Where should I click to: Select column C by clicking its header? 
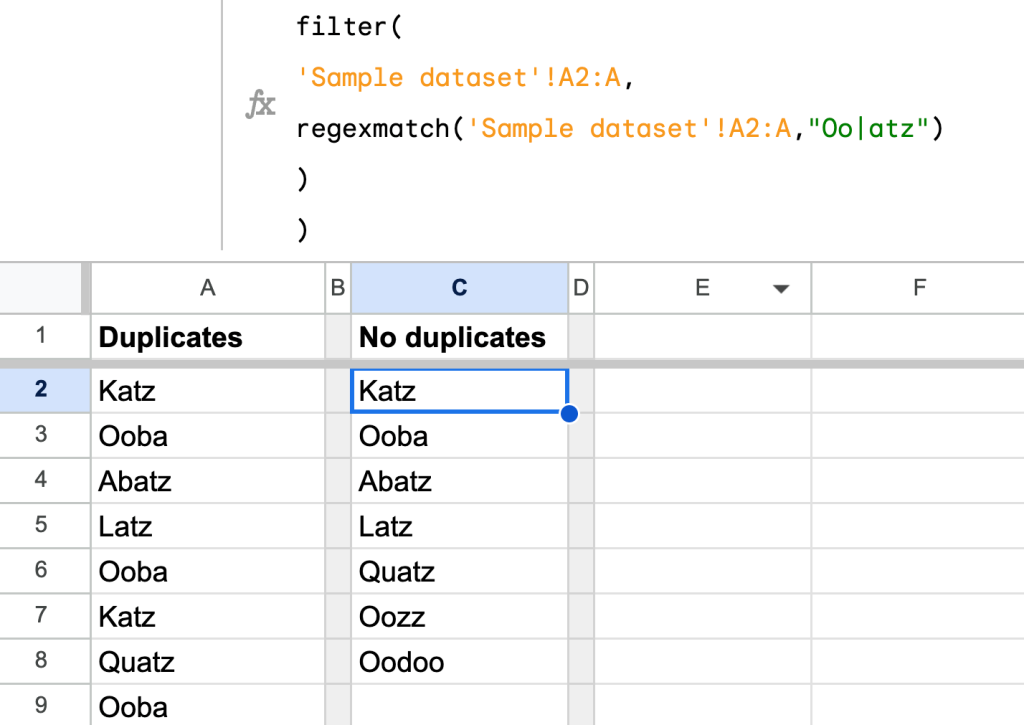459,288
